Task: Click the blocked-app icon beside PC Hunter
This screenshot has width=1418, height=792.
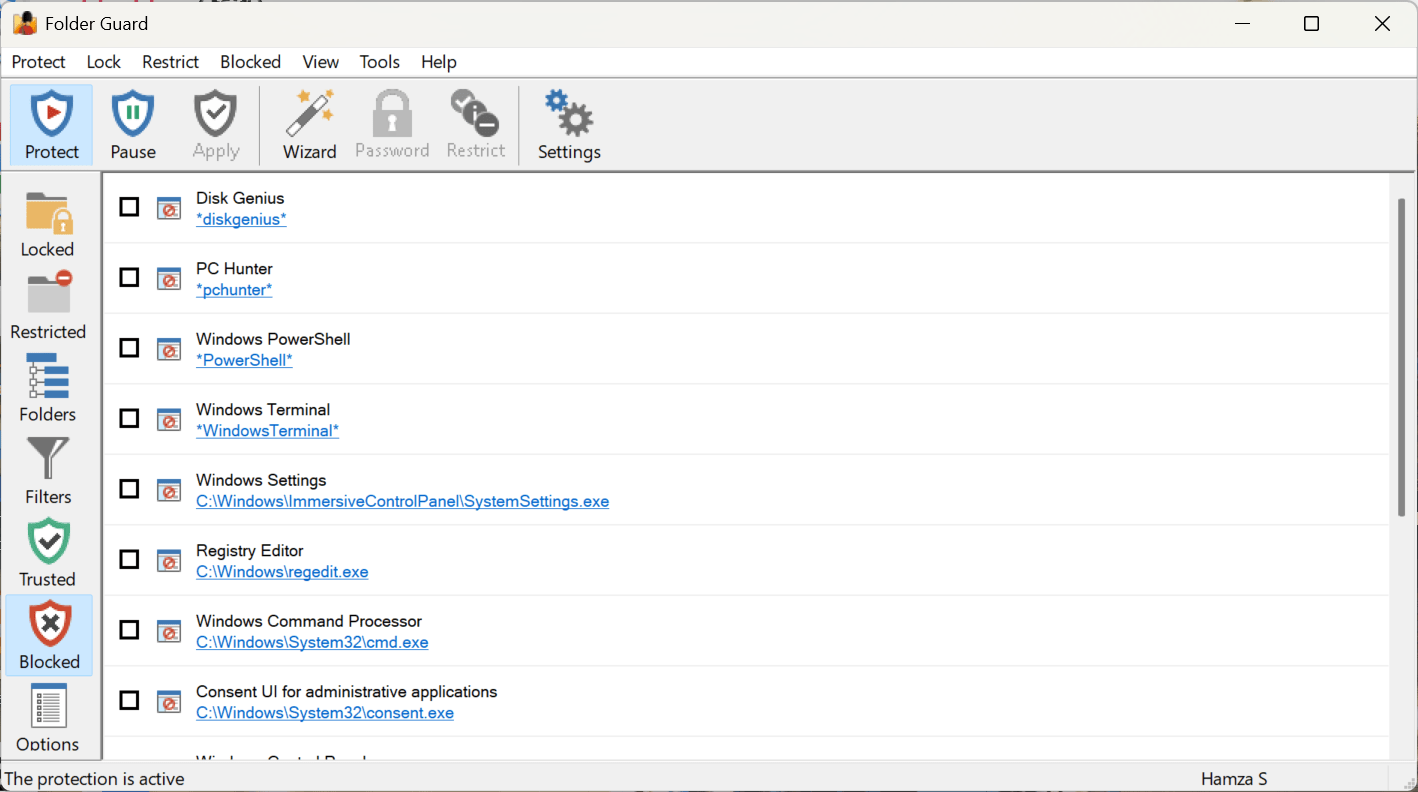Action: tap(169, 278)
